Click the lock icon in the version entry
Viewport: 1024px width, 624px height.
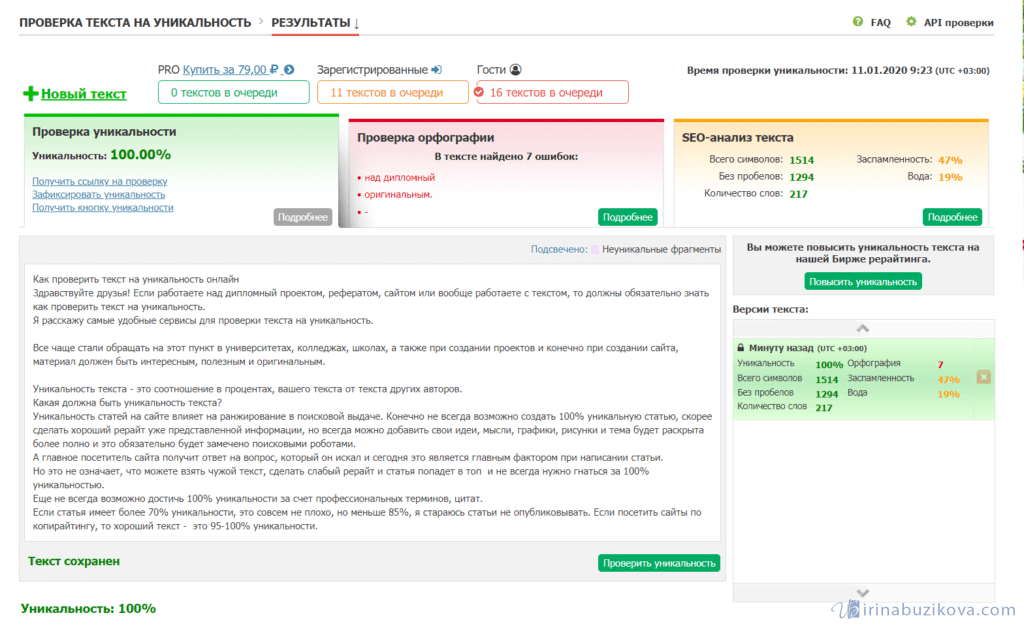[x=740, y=348]
